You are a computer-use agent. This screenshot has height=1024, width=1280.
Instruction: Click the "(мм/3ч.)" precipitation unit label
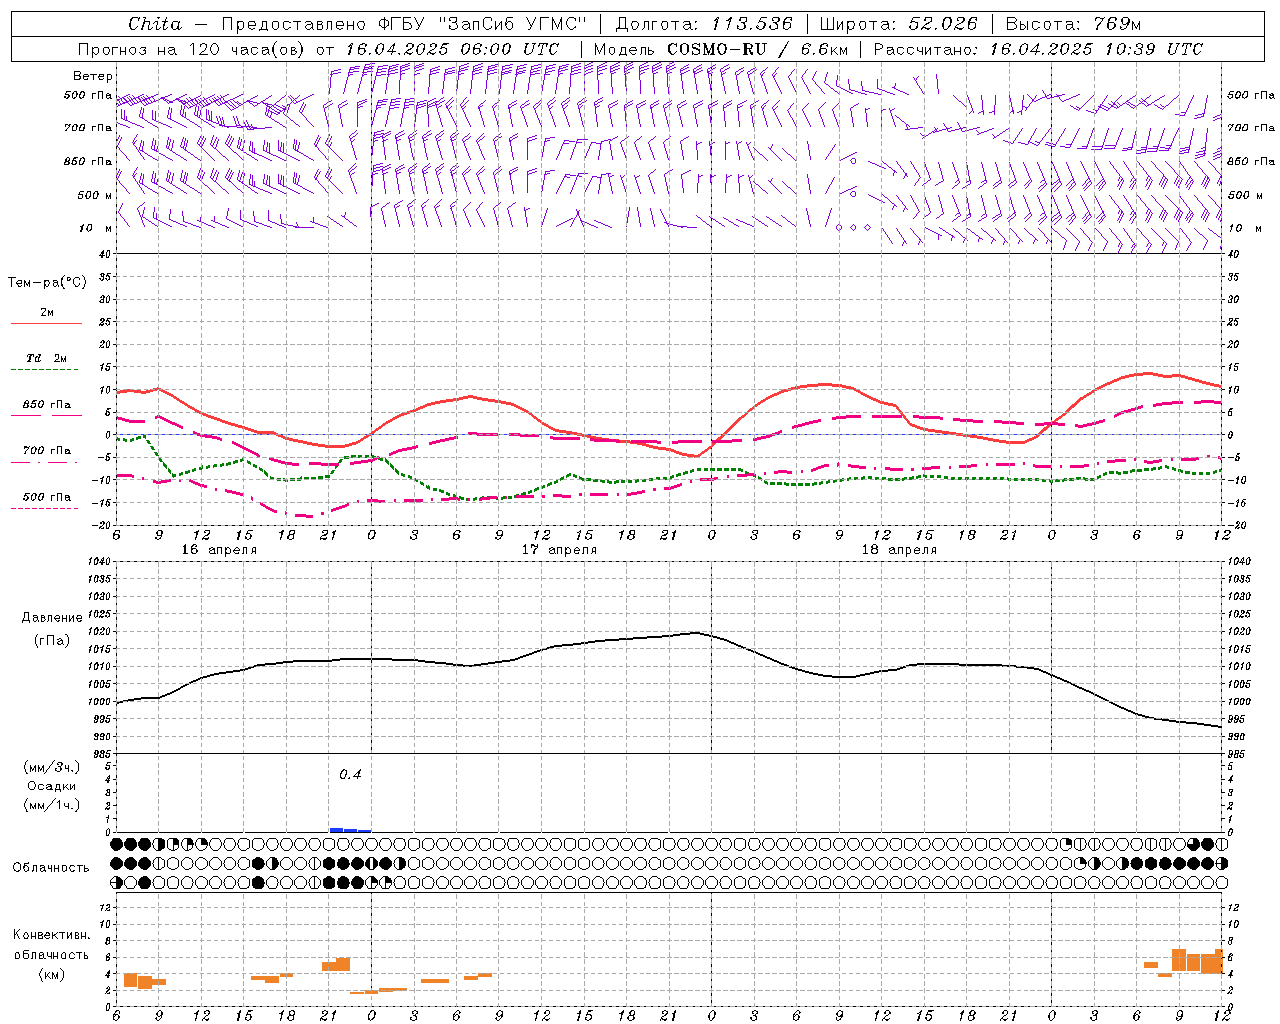pos(52,767)
